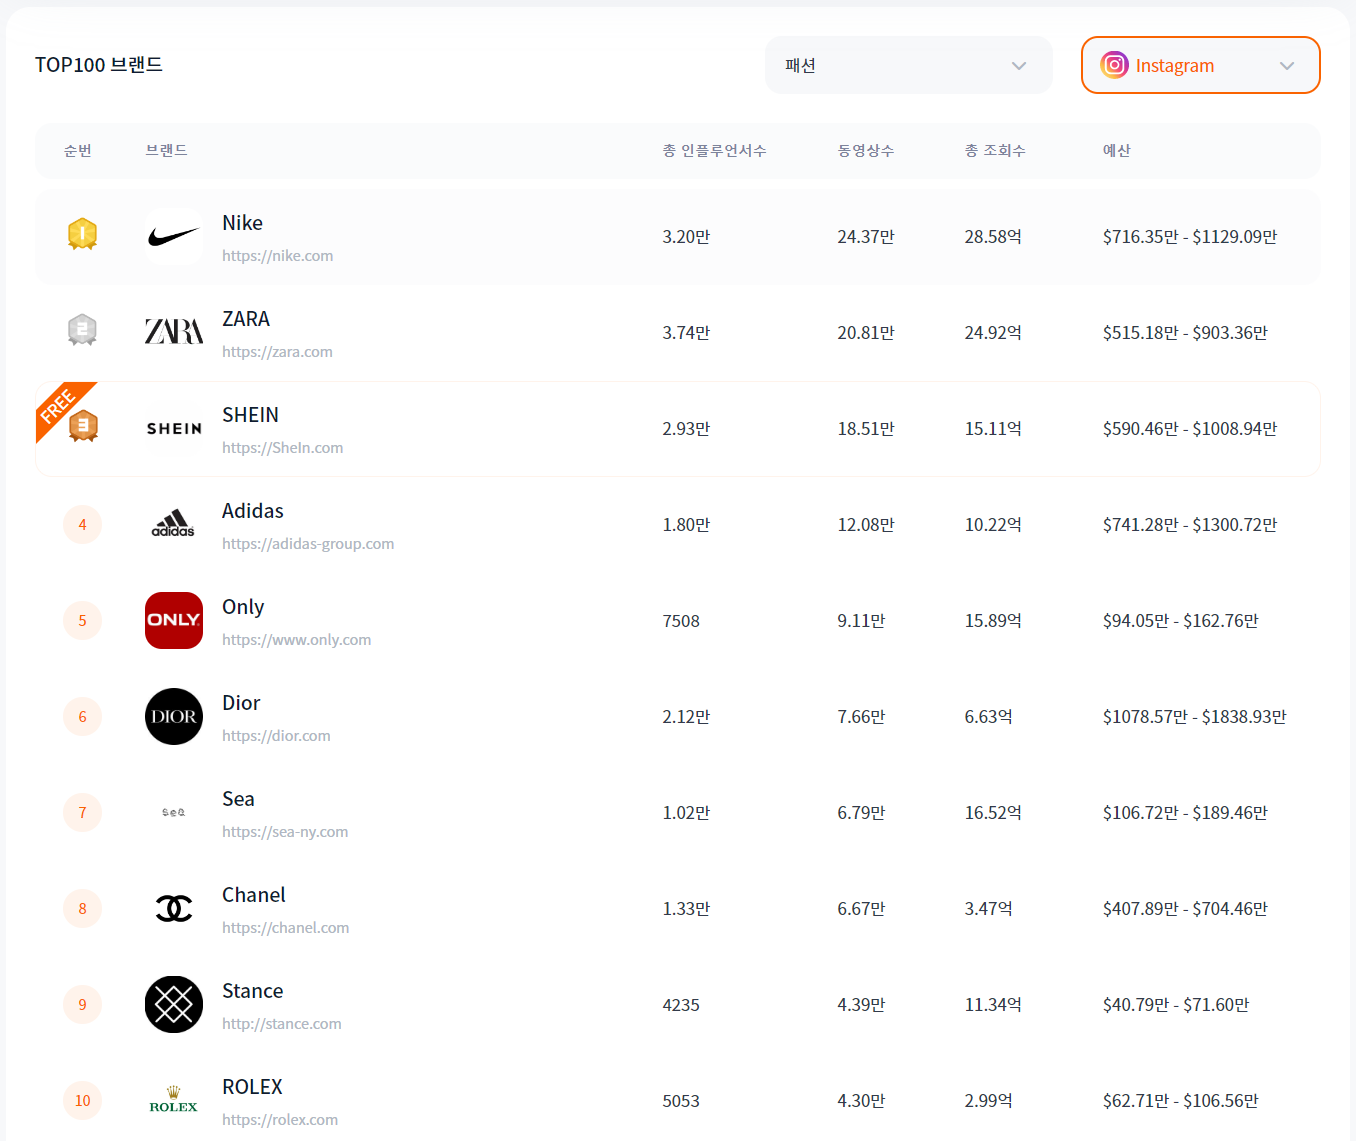
Task: Click the TOP100 브랜드 heading
Action: point(99,65)
